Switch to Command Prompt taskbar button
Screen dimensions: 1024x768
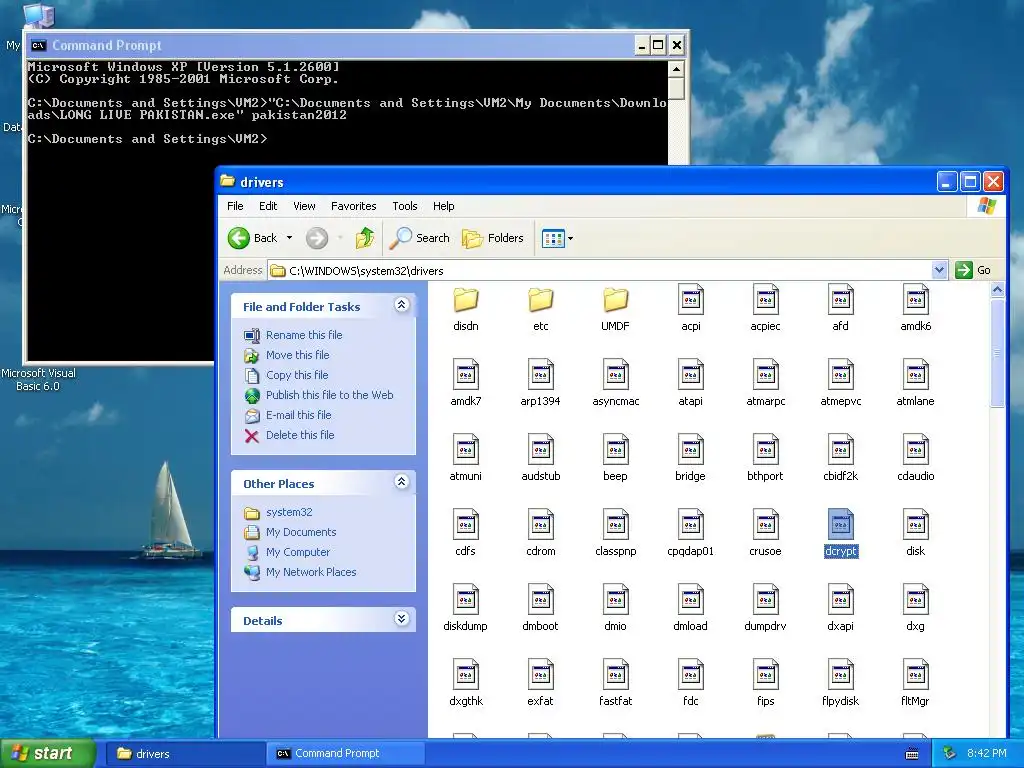coord(346,754)
